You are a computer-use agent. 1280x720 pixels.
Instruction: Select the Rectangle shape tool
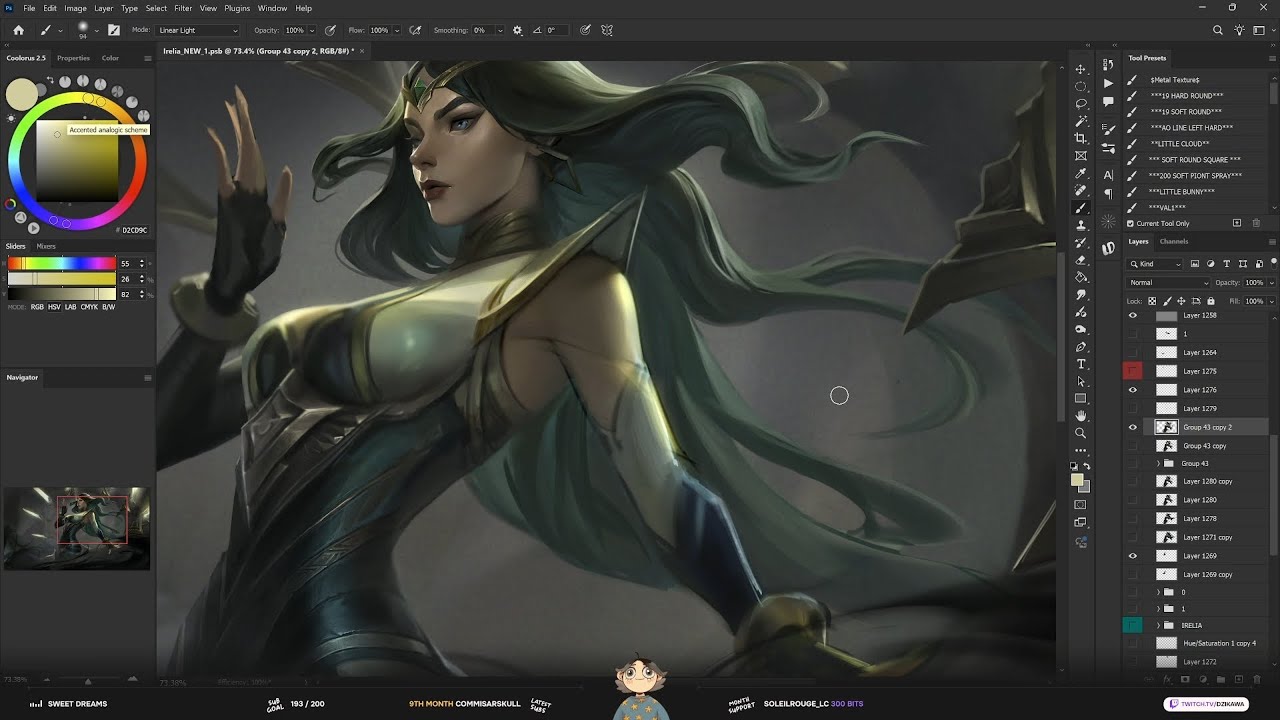(1080, 399)
